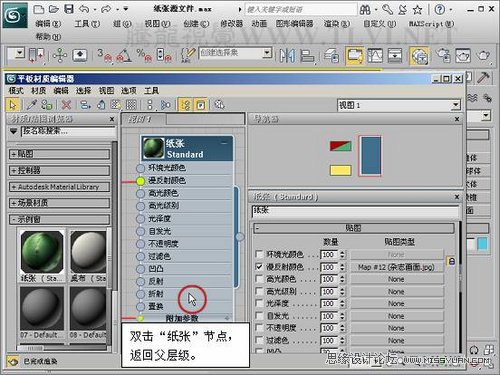
Task: Collapse the 贴图 rollout in parameter panel
Action: pyautogui.click(x=354, y=228)
